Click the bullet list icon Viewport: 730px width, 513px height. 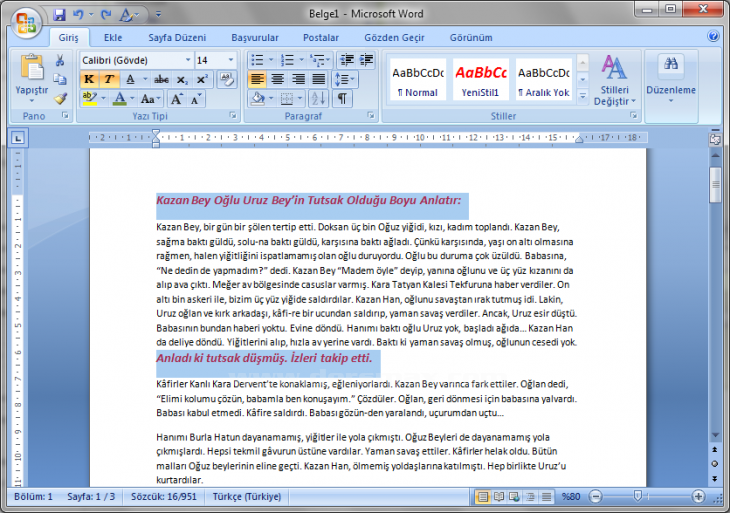[256, 60]
